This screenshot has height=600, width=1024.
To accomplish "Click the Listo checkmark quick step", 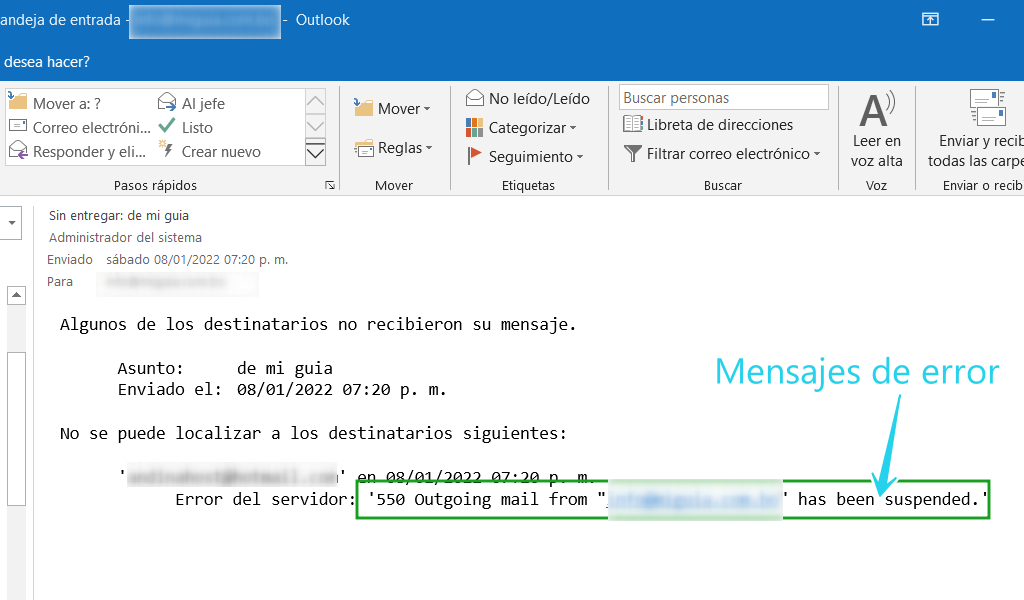I will click(186, 127).
